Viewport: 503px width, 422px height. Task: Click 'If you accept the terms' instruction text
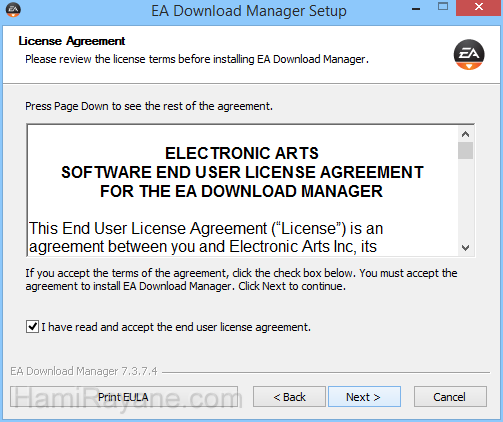(x=241, y=280)
